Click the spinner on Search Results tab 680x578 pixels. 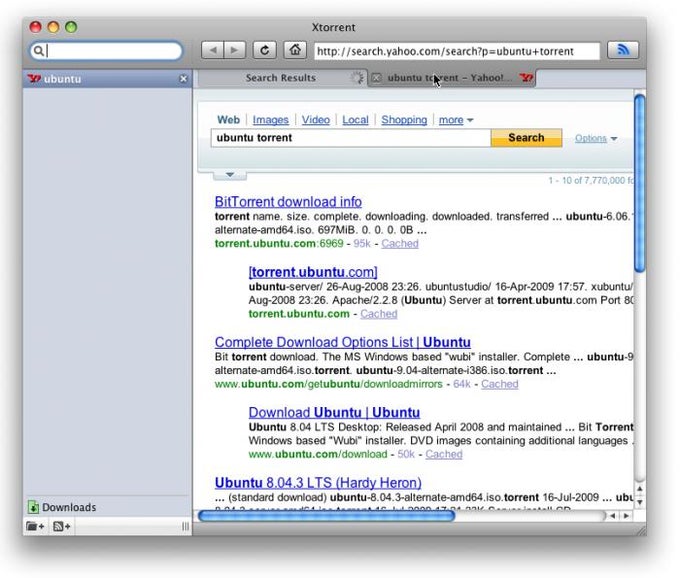(x=357, y=78)
